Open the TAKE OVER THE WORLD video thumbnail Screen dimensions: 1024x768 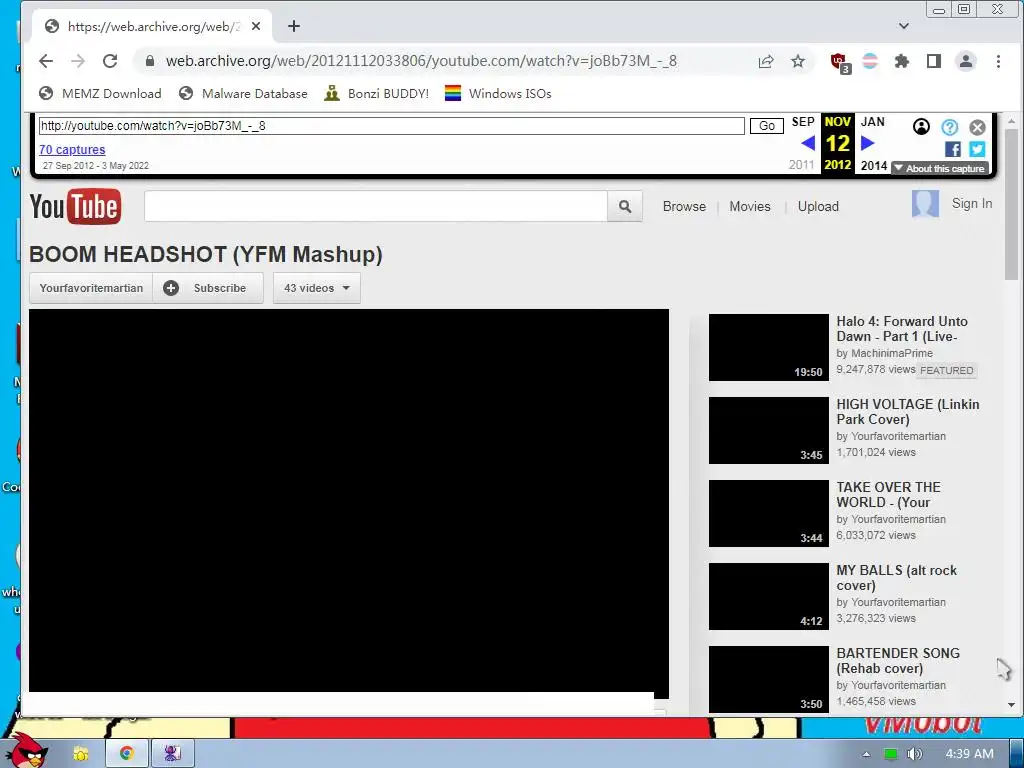tap(769, 513)
